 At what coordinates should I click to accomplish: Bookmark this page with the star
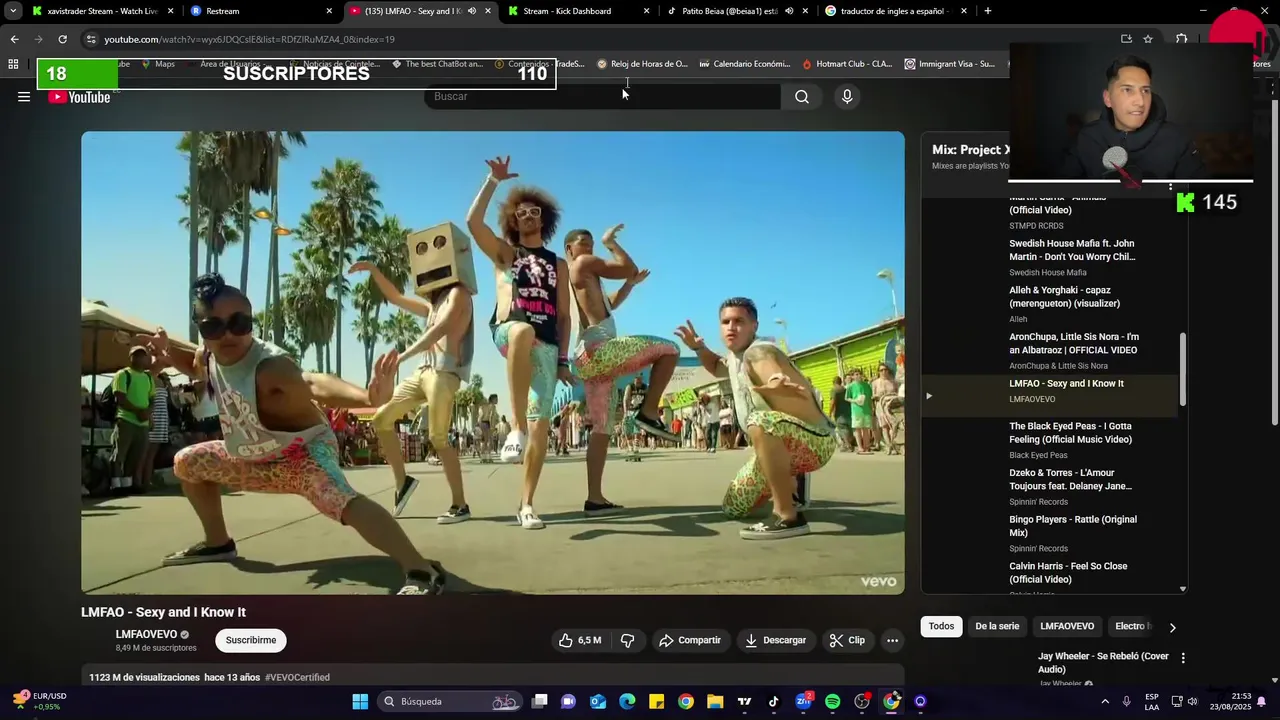click(x=1148, y=39)
